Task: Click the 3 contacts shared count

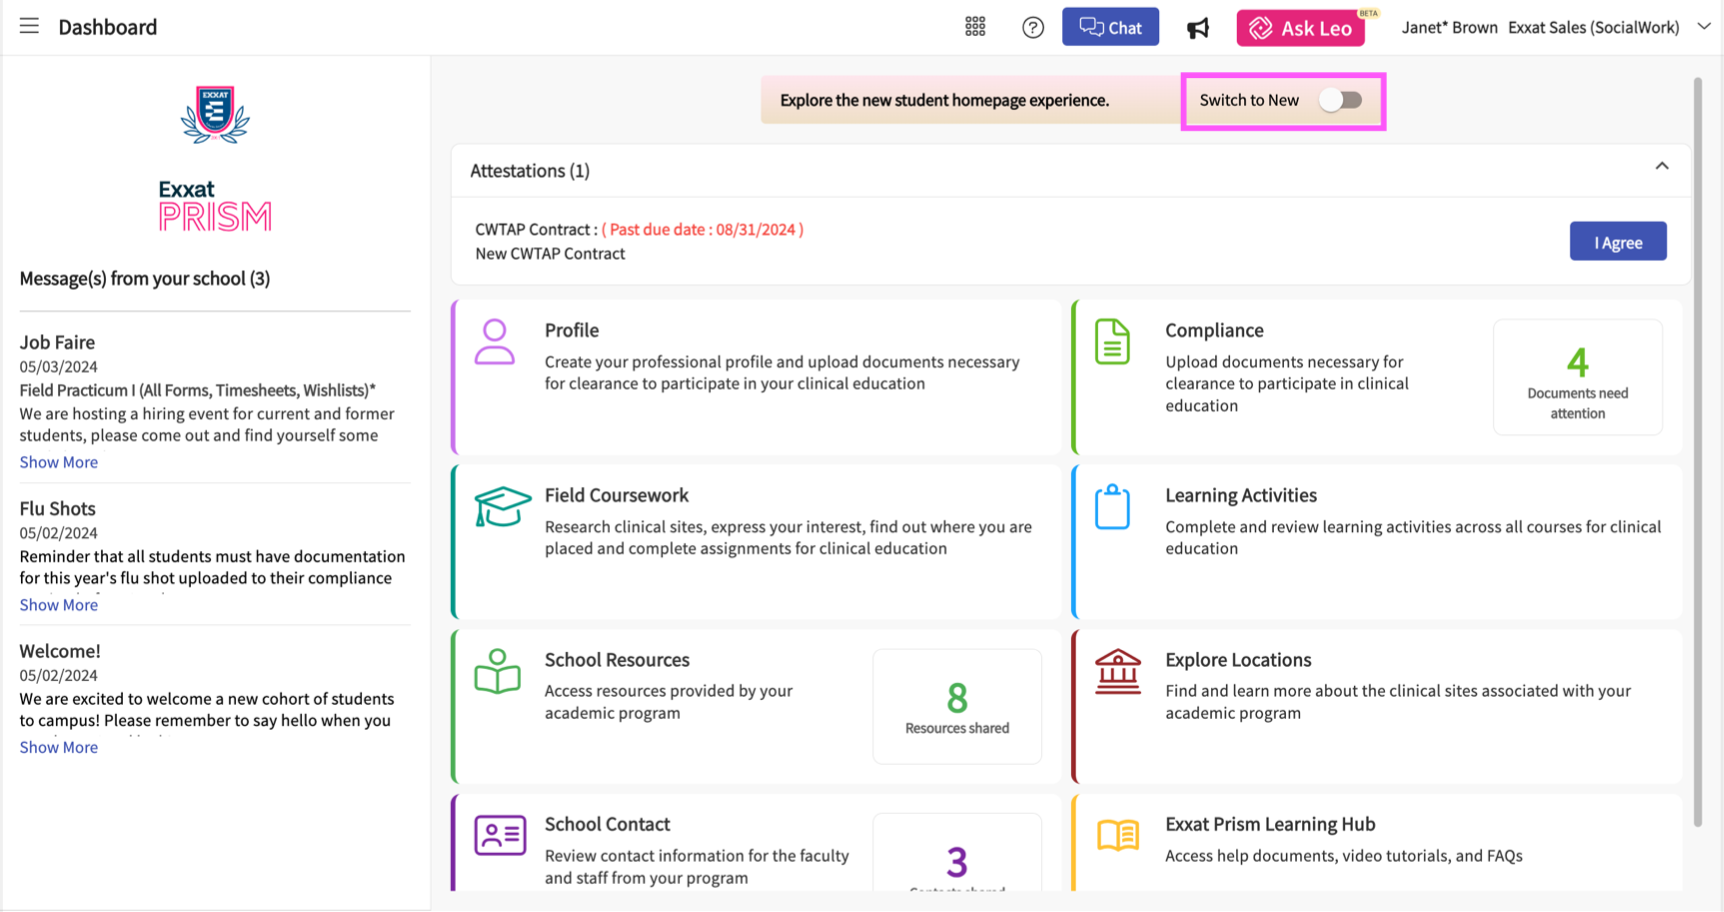Action: coord(957,853)
